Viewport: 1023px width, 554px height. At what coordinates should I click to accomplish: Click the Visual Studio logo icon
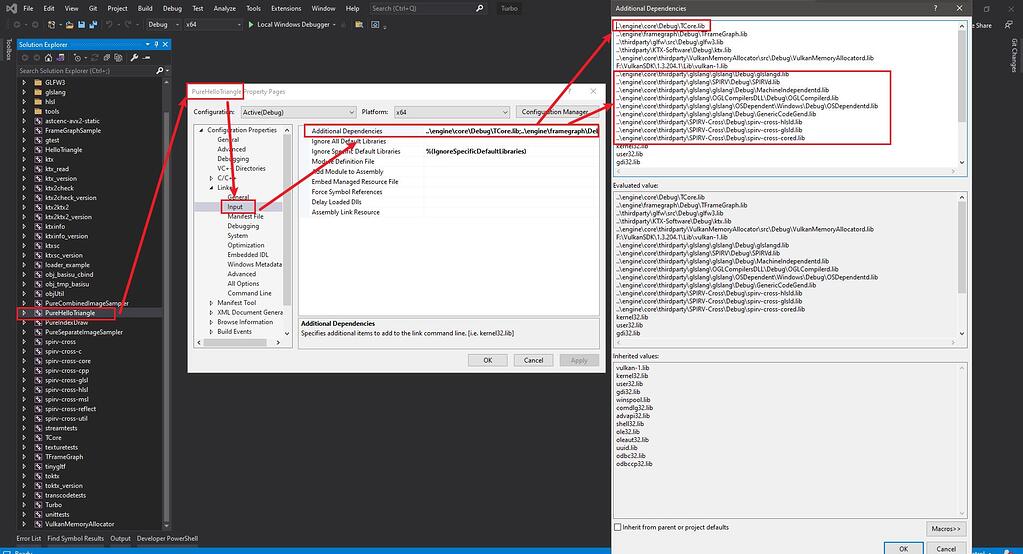point(12,8)
